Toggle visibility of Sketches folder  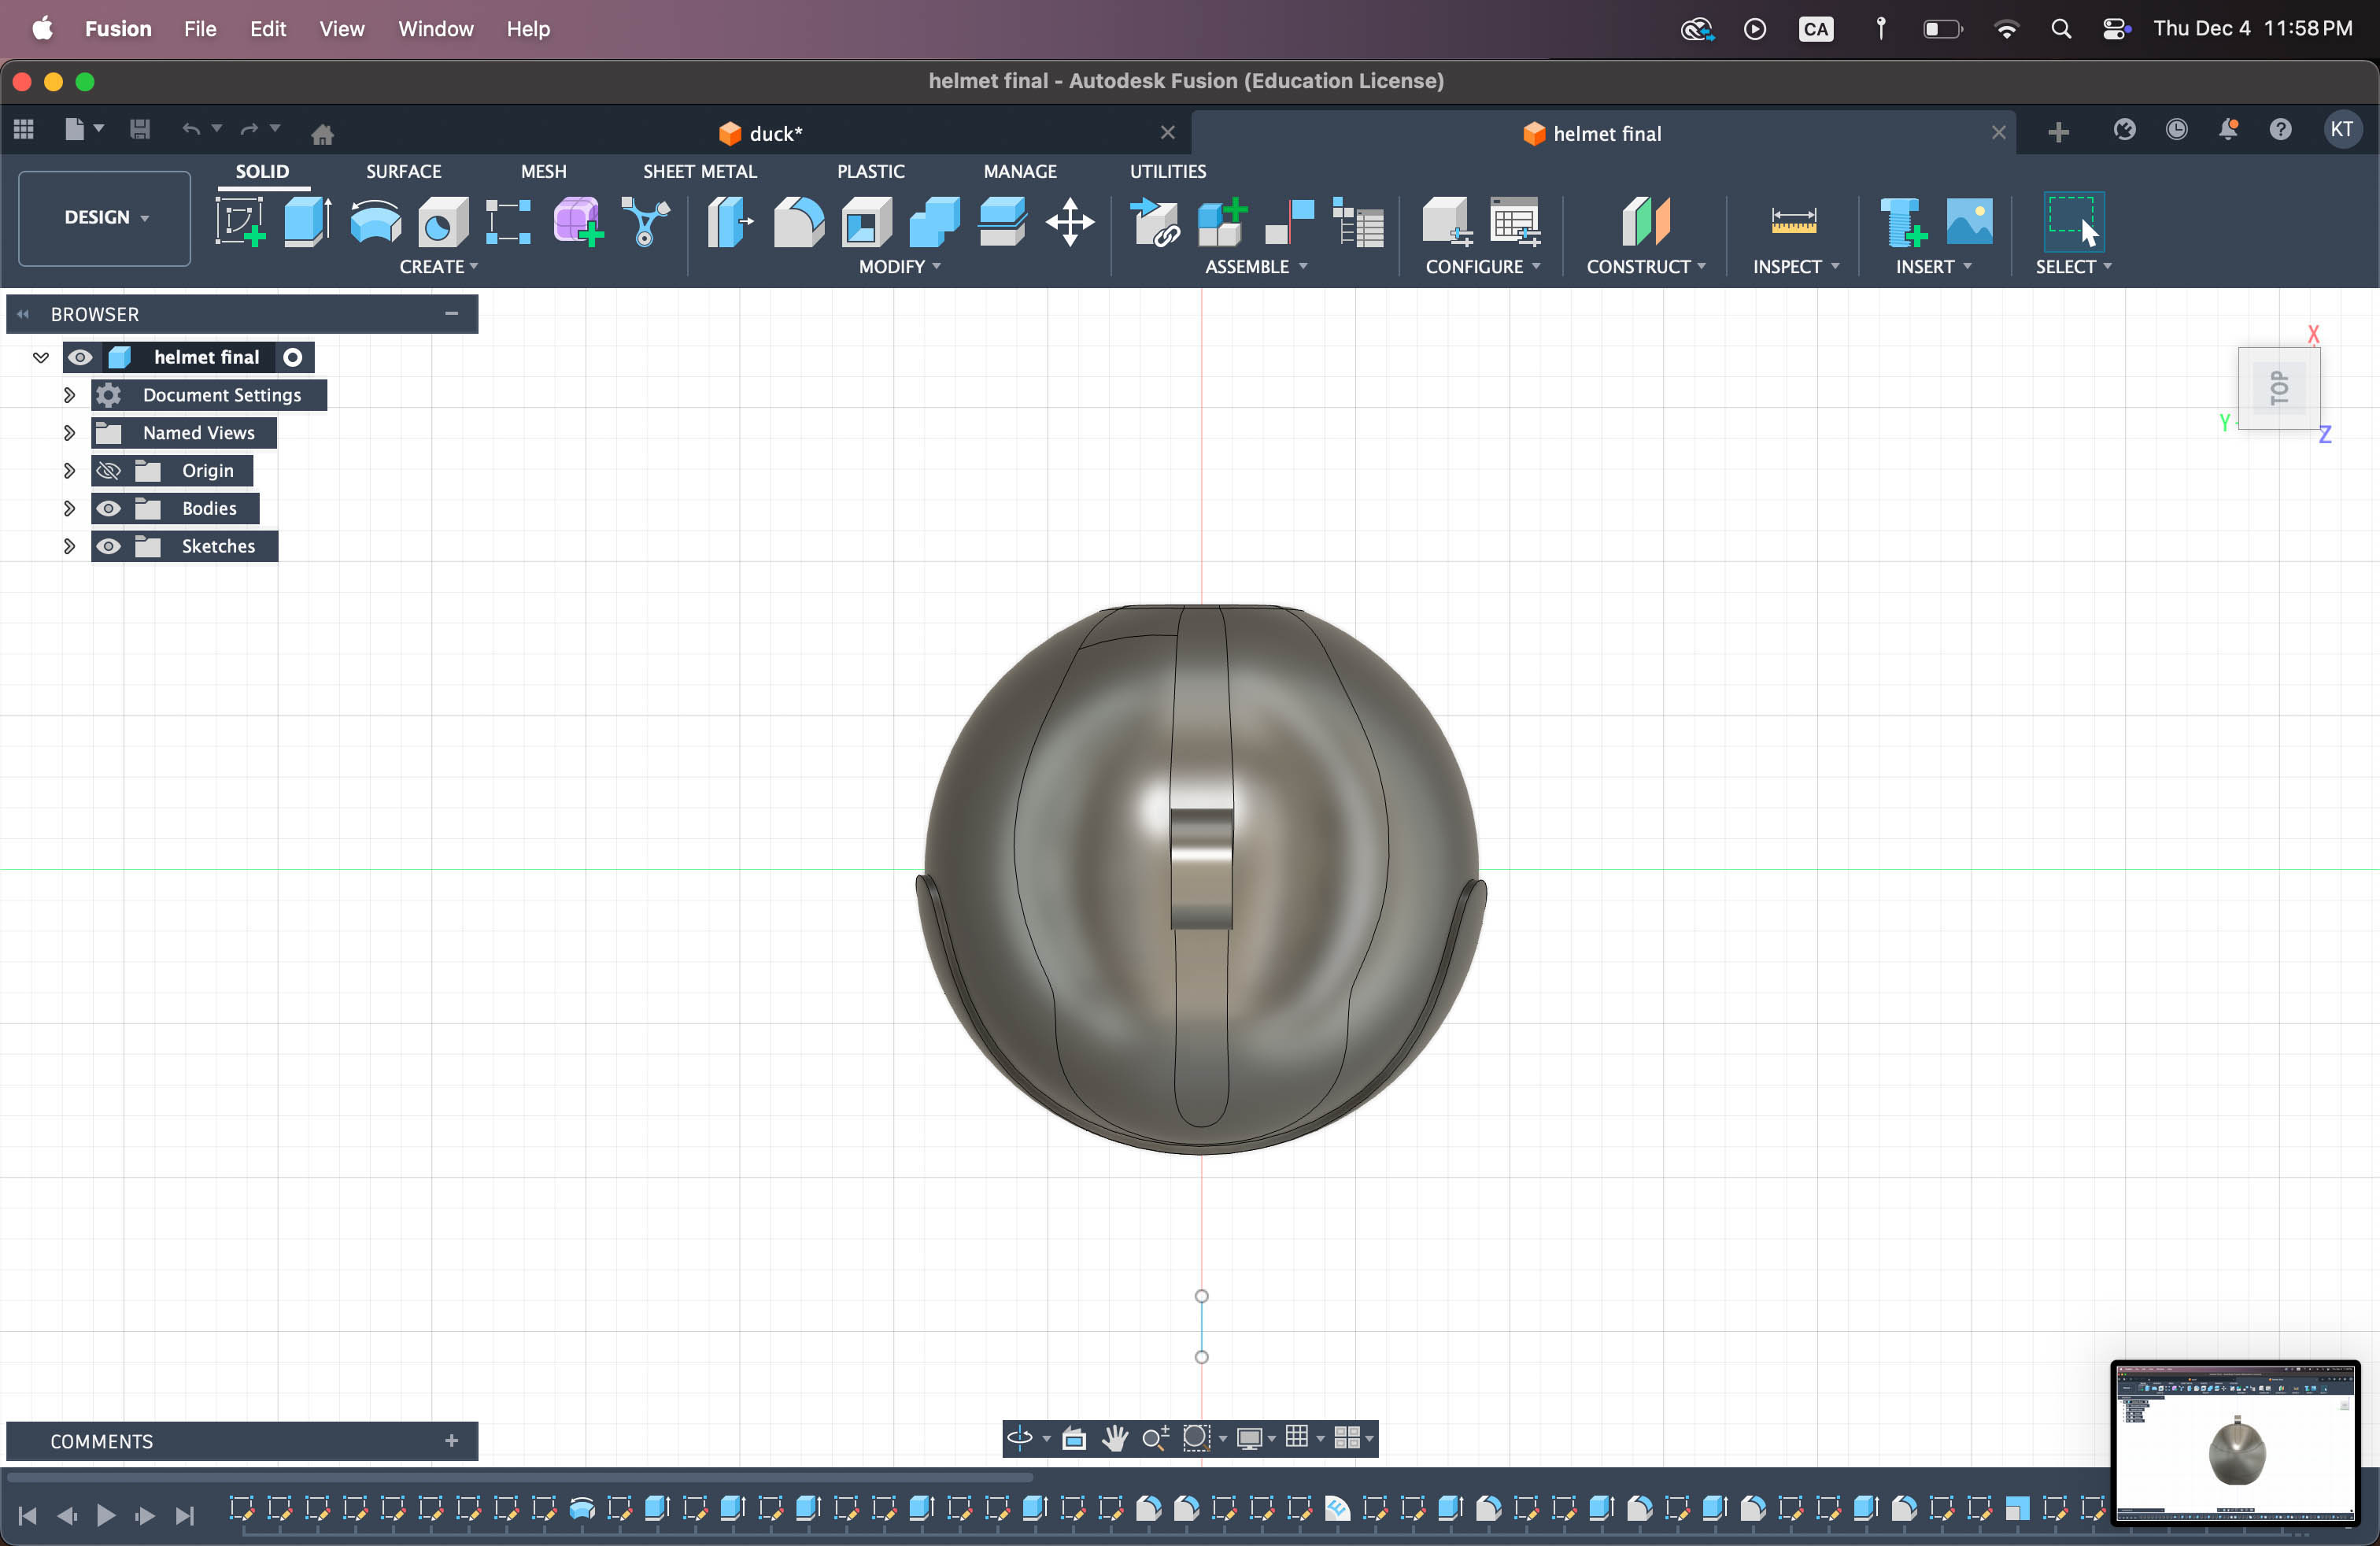pyautogui.click(x=108, y=546)
